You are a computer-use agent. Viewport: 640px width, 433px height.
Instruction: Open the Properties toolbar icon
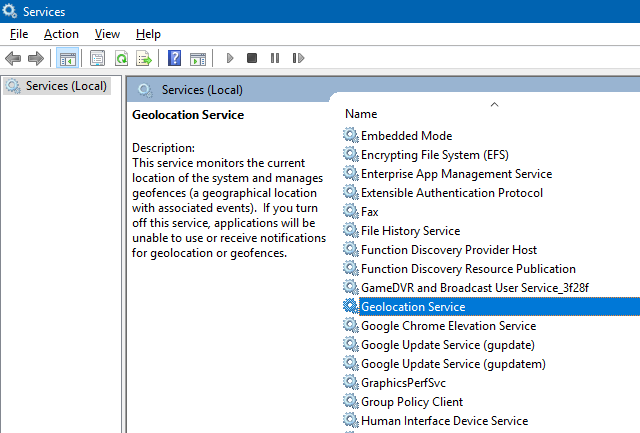coord(97,59)
